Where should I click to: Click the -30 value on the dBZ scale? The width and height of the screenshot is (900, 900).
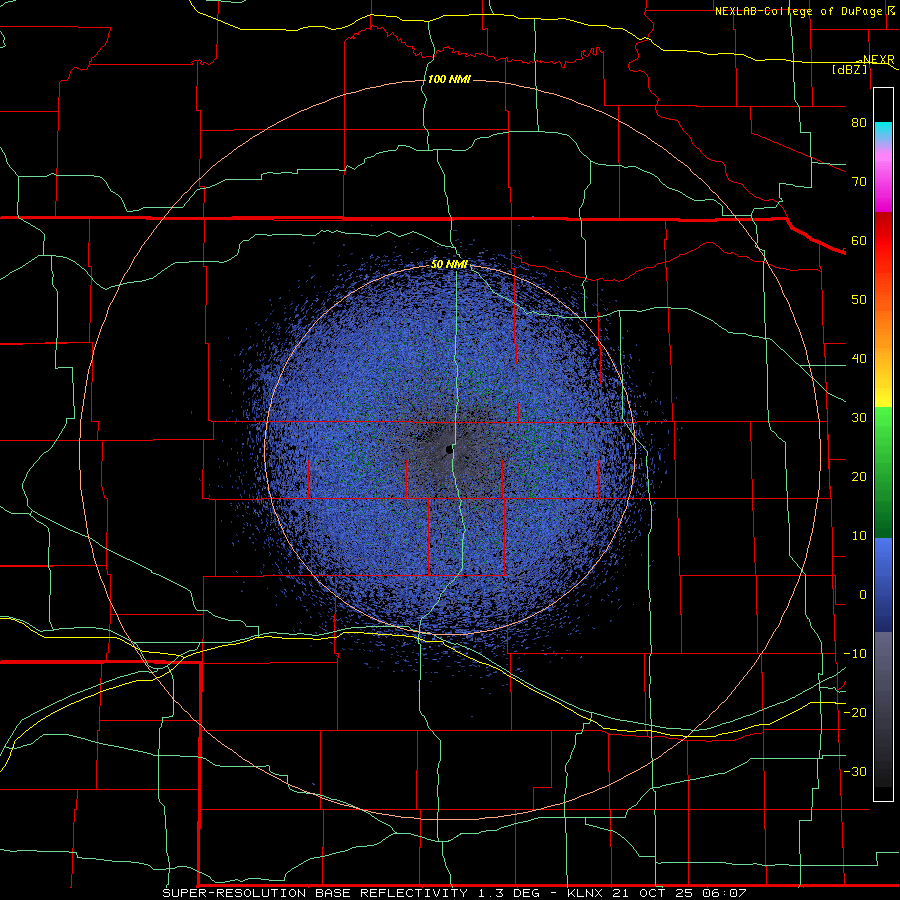pos(855,772)
